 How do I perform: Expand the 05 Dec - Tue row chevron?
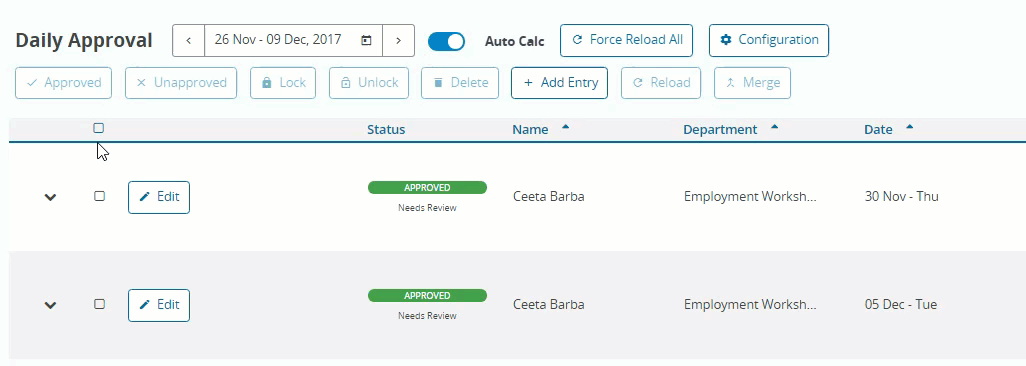50,305
